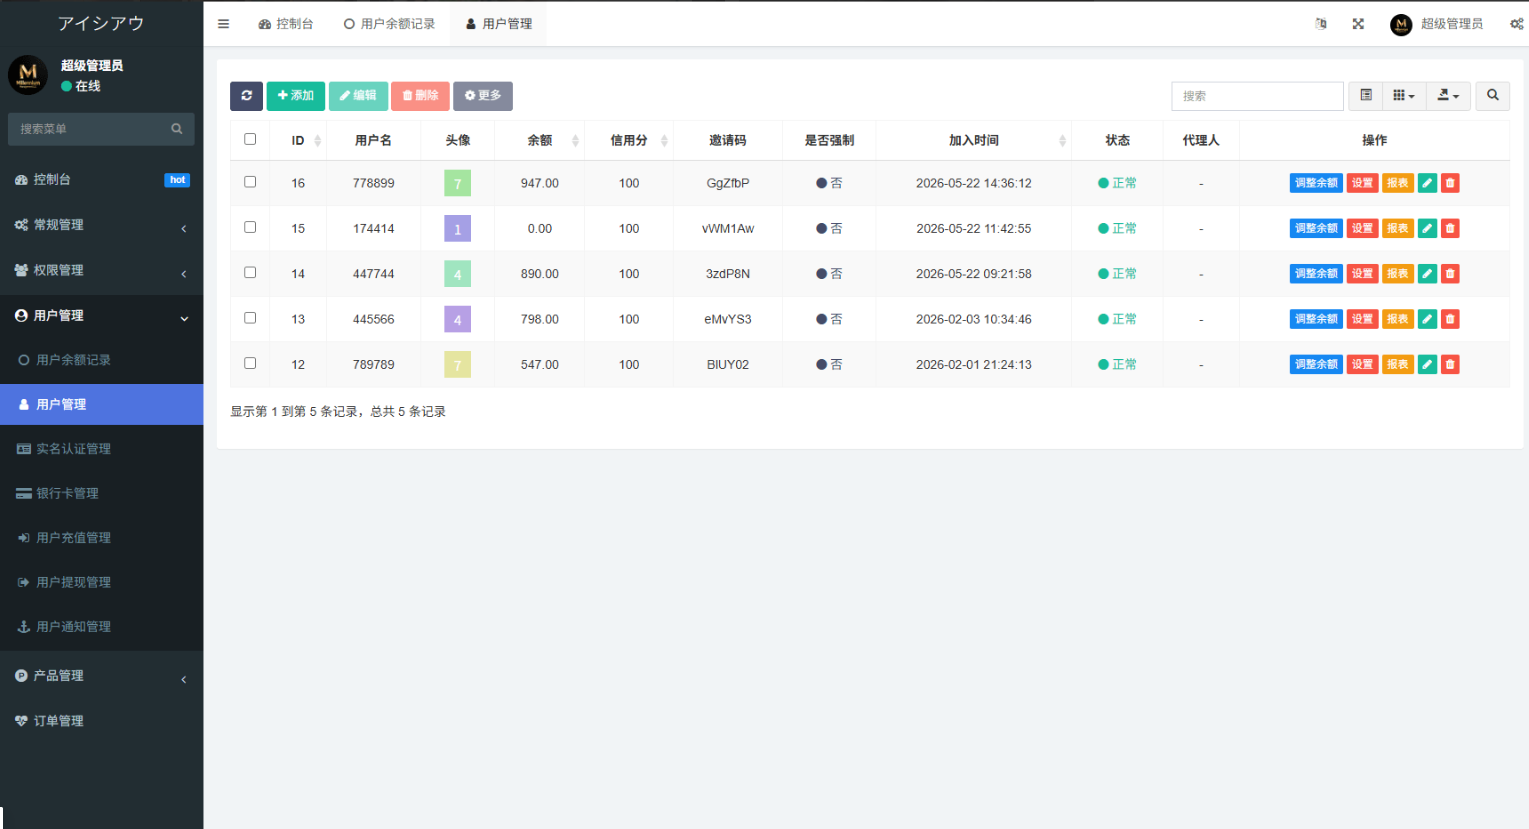Click 调整余额 for user 789789

(x=1316, y=365)
